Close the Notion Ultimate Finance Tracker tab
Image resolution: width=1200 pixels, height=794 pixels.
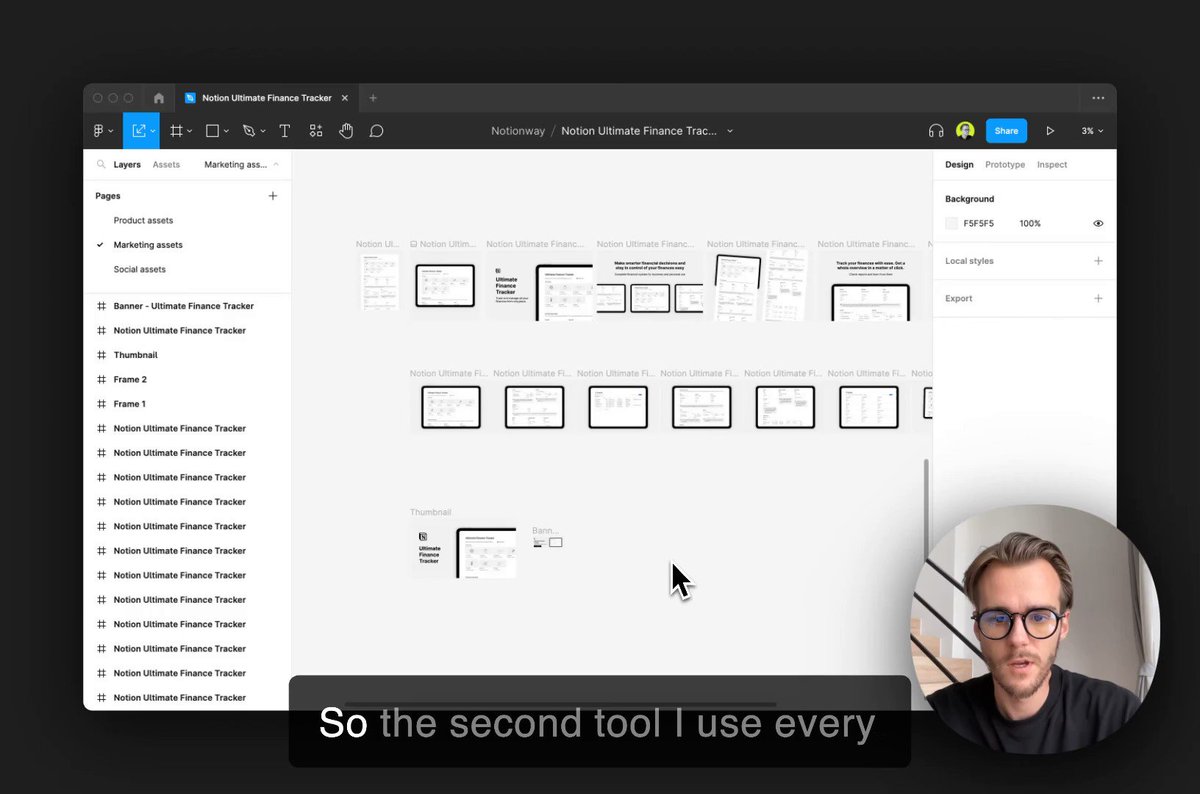click(x=344, y=98)
